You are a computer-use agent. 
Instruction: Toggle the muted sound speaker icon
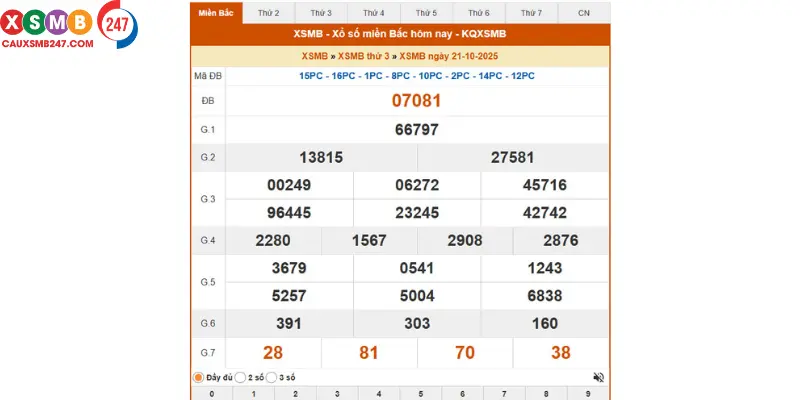(x=598, y=378)
